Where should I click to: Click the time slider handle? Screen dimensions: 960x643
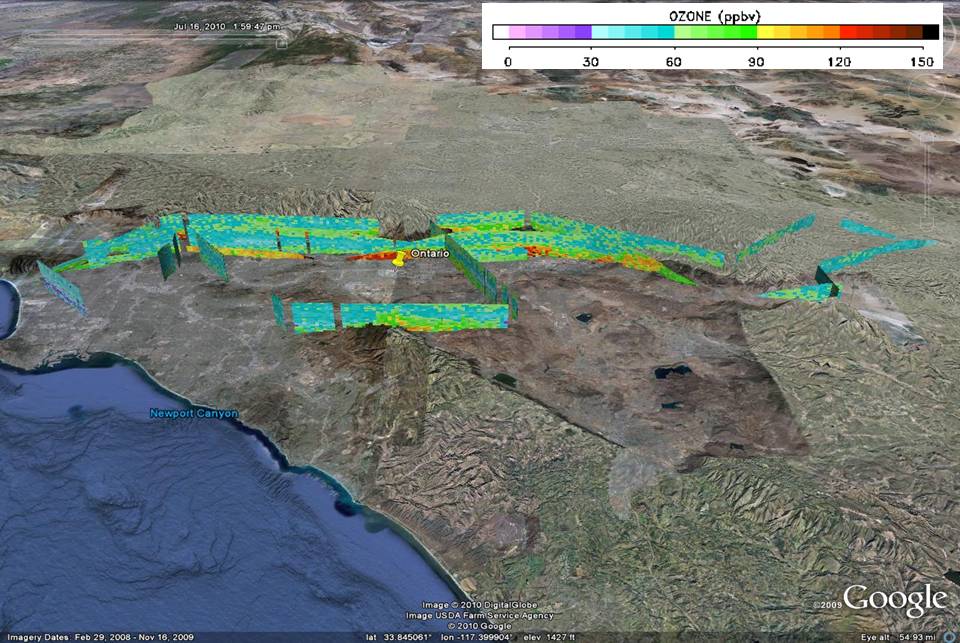click(x=281, y=43)
